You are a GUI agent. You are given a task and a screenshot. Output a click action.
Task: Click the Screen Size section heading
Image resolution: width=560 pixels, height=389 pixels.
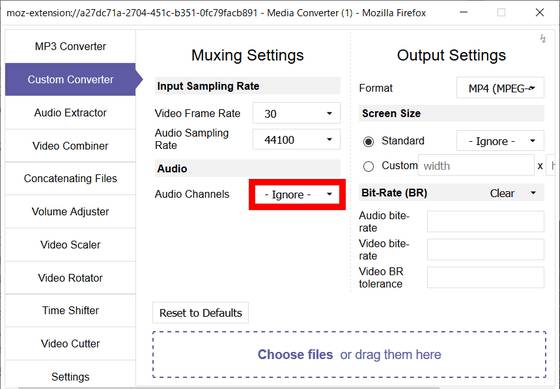coord(391,113)
